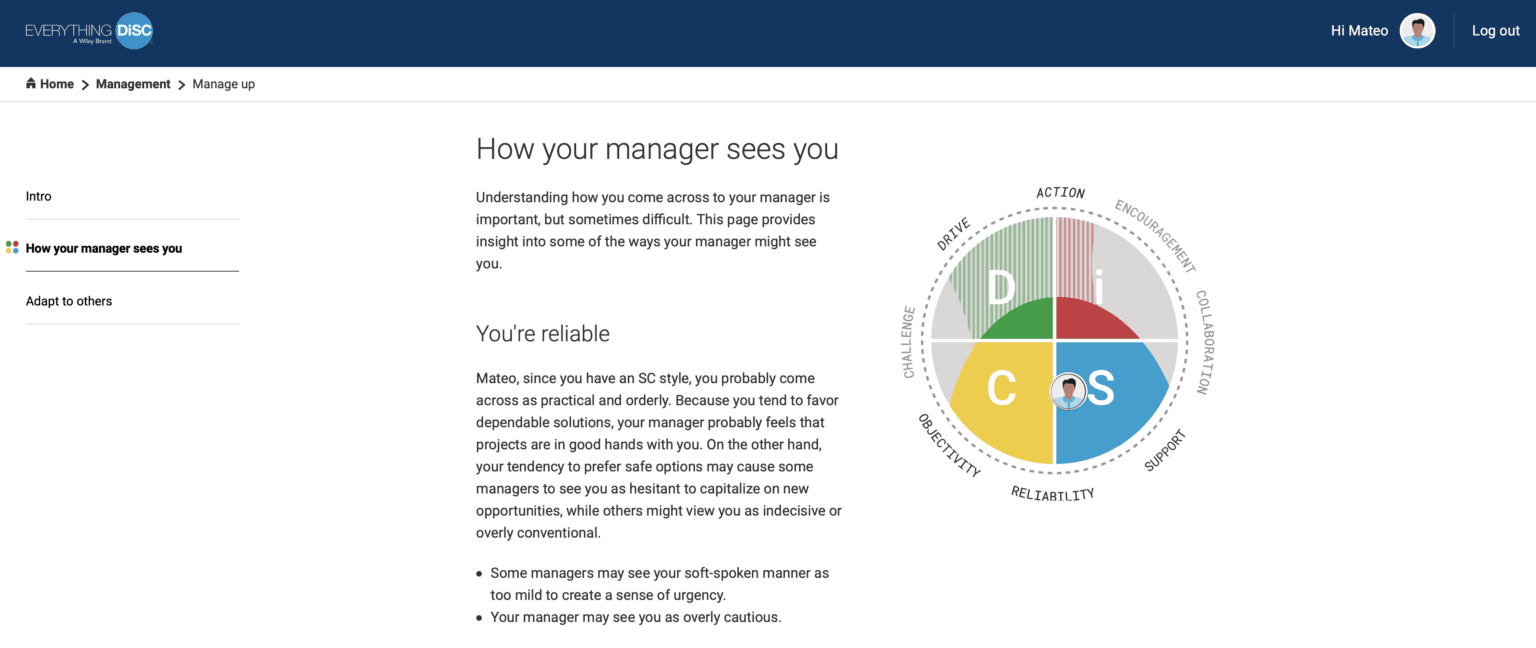Click the Management breadcrumb link
This screenshot has height=648, width=1536.
133,84
